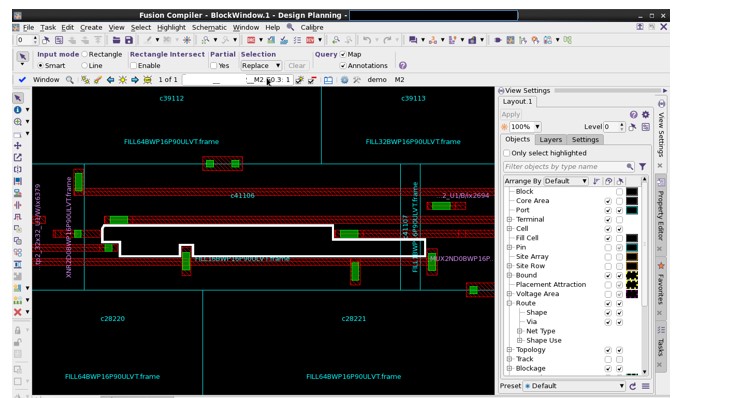Select the Line input mode radio
The height and width of the screenshot is (398, 729).
pos(84,66)
